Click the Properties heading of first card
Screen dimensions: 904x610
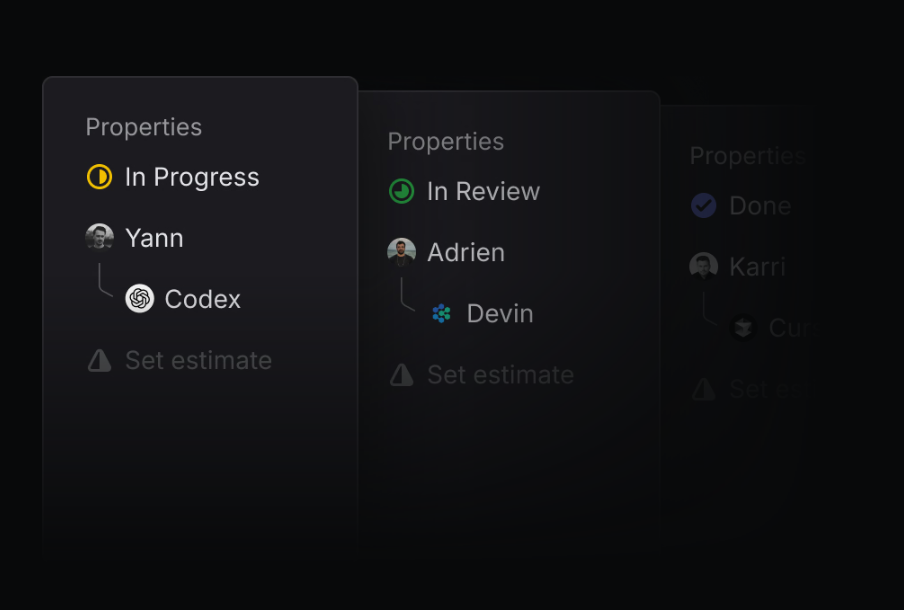[144, 127]
